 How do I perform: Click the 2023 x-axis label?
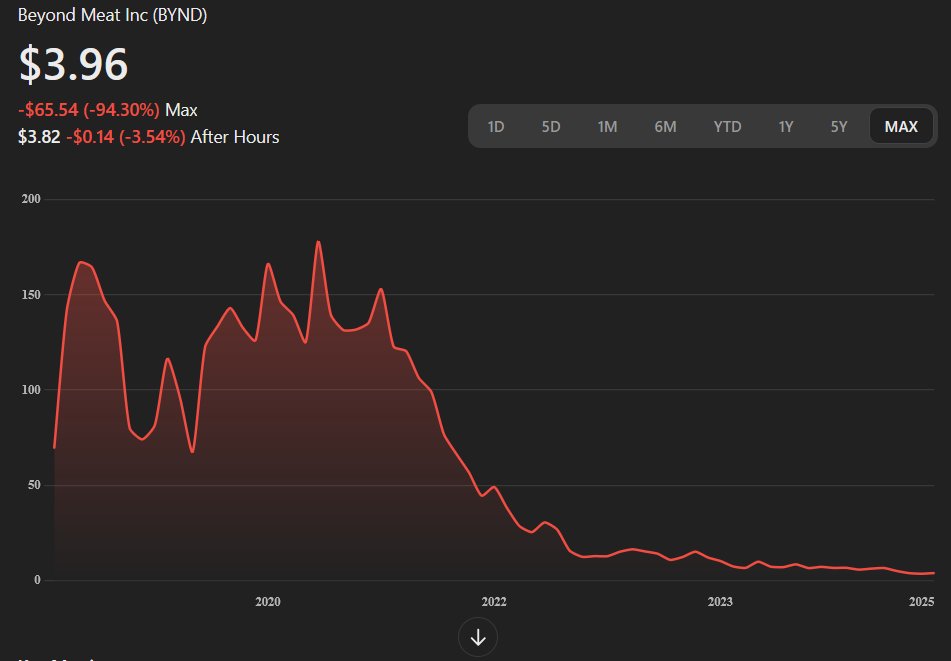[x=720, y=602]
